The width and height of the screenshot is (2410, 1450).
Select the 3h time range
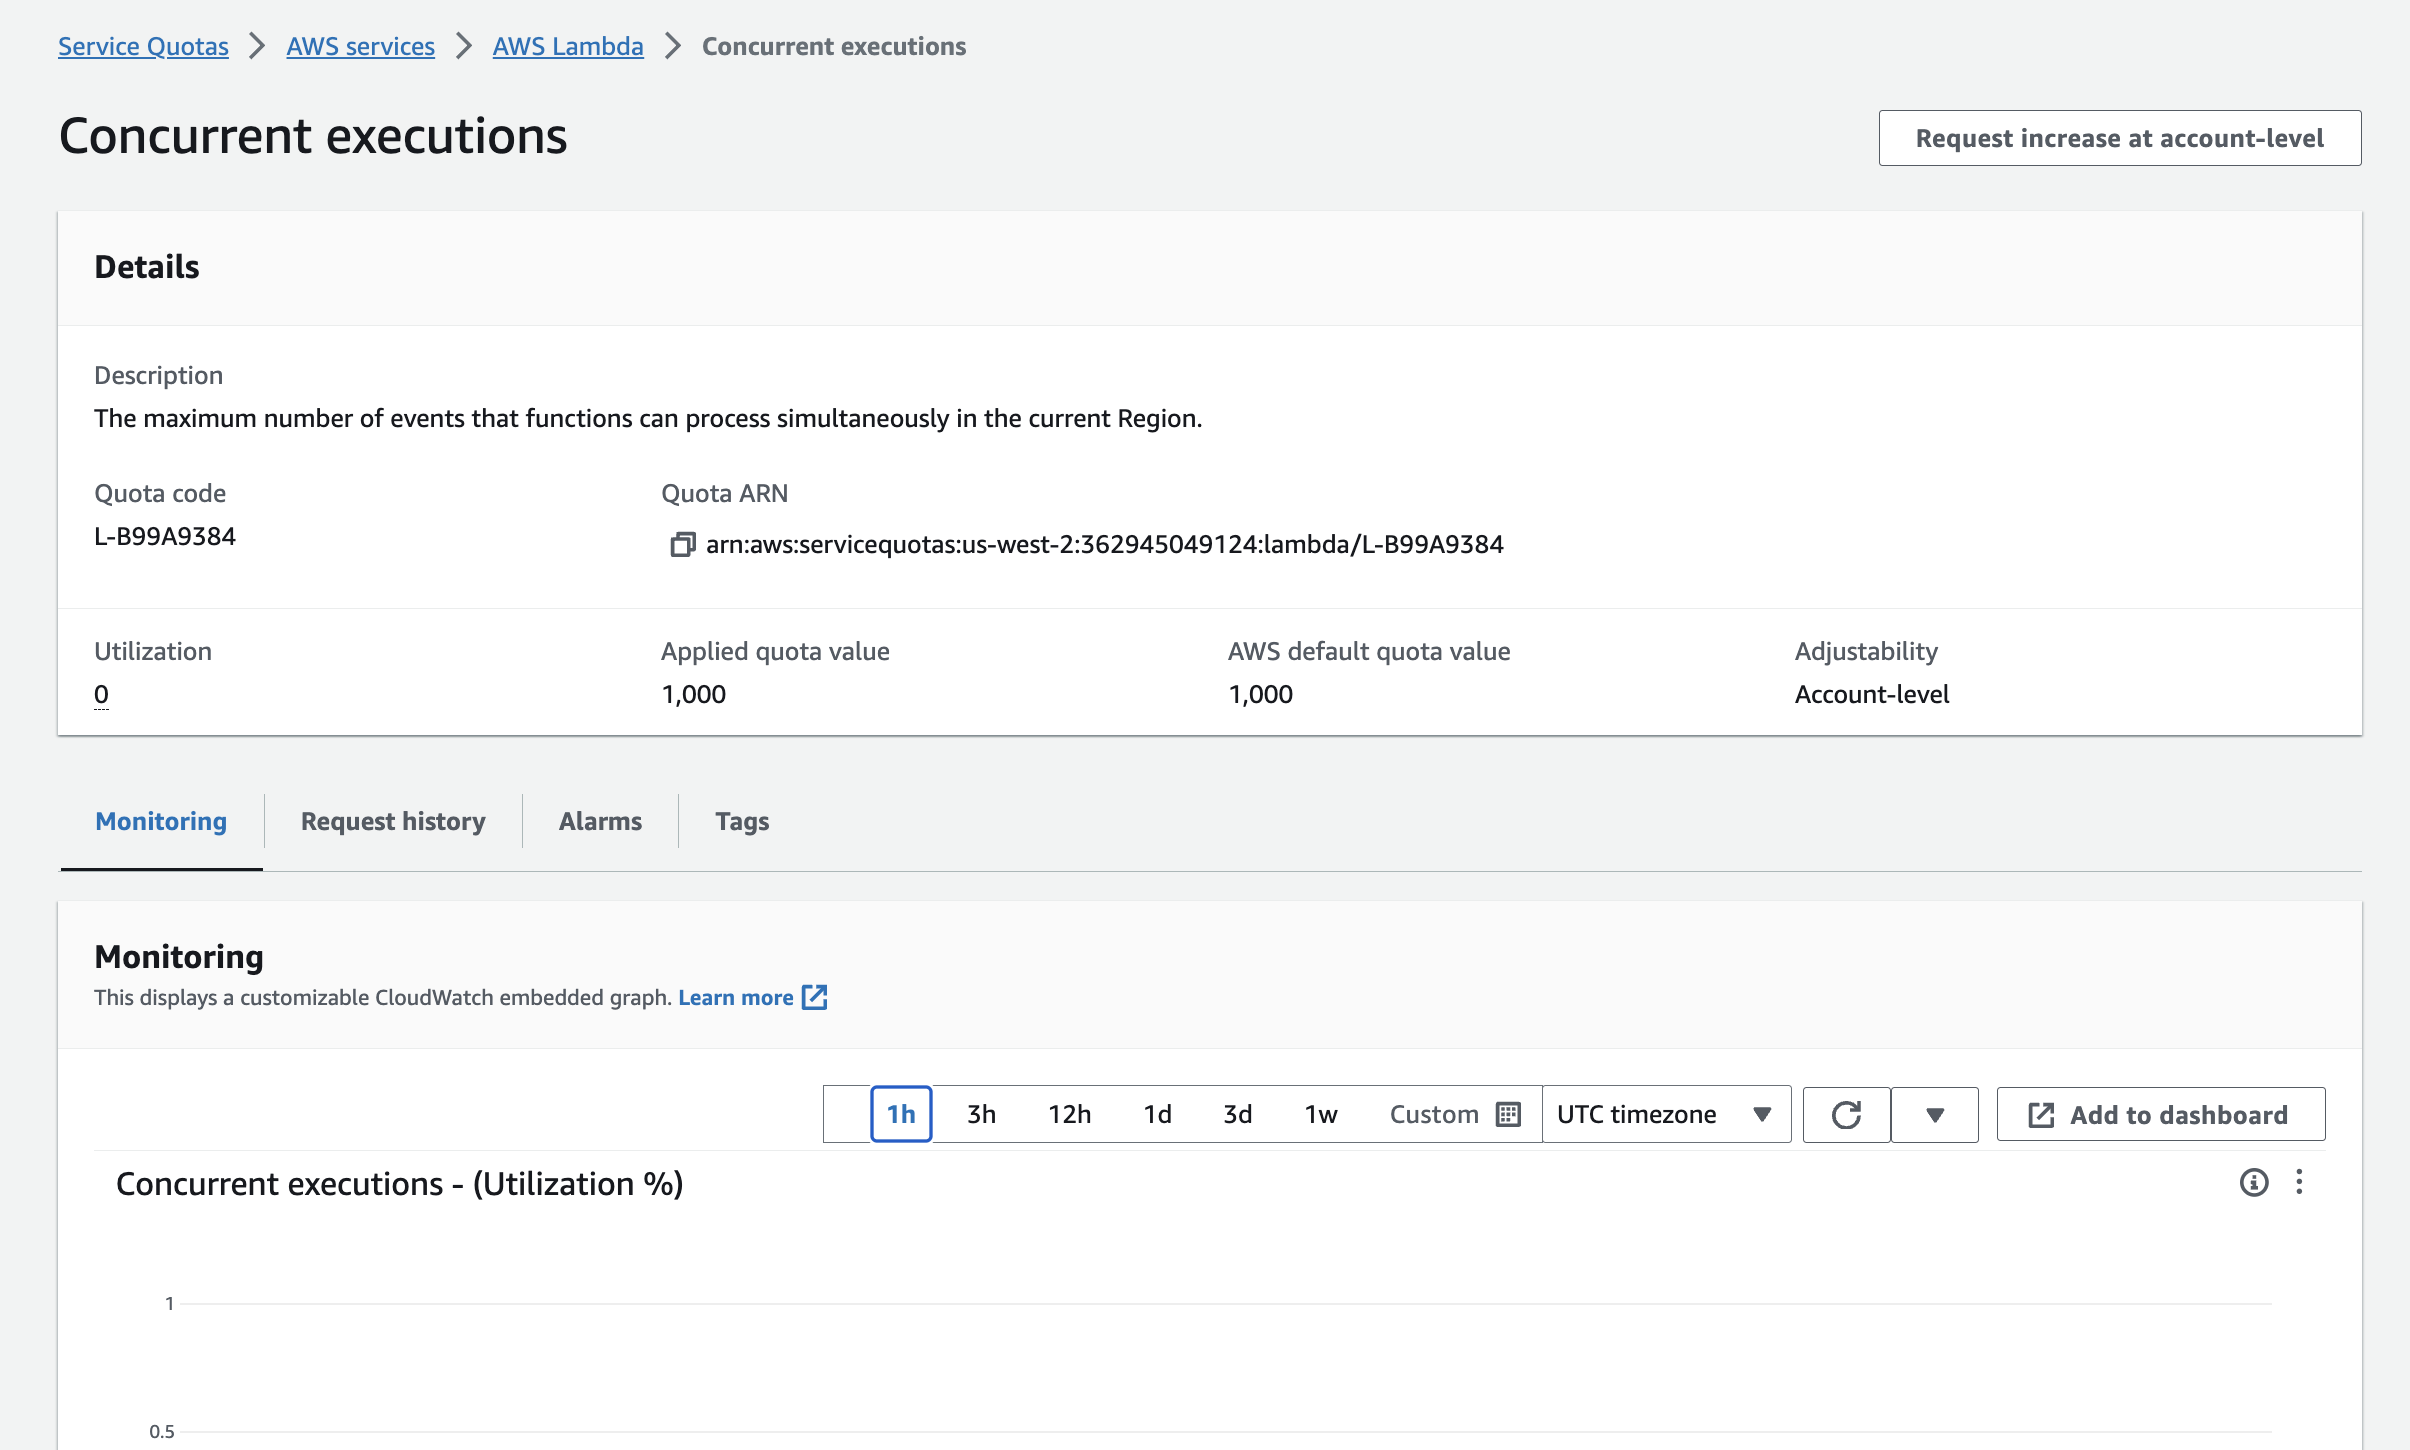980,1113
